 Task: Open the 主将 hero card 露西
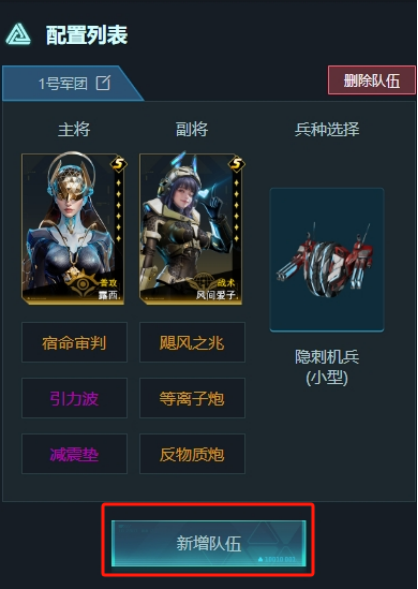click(x=72, y=228)
